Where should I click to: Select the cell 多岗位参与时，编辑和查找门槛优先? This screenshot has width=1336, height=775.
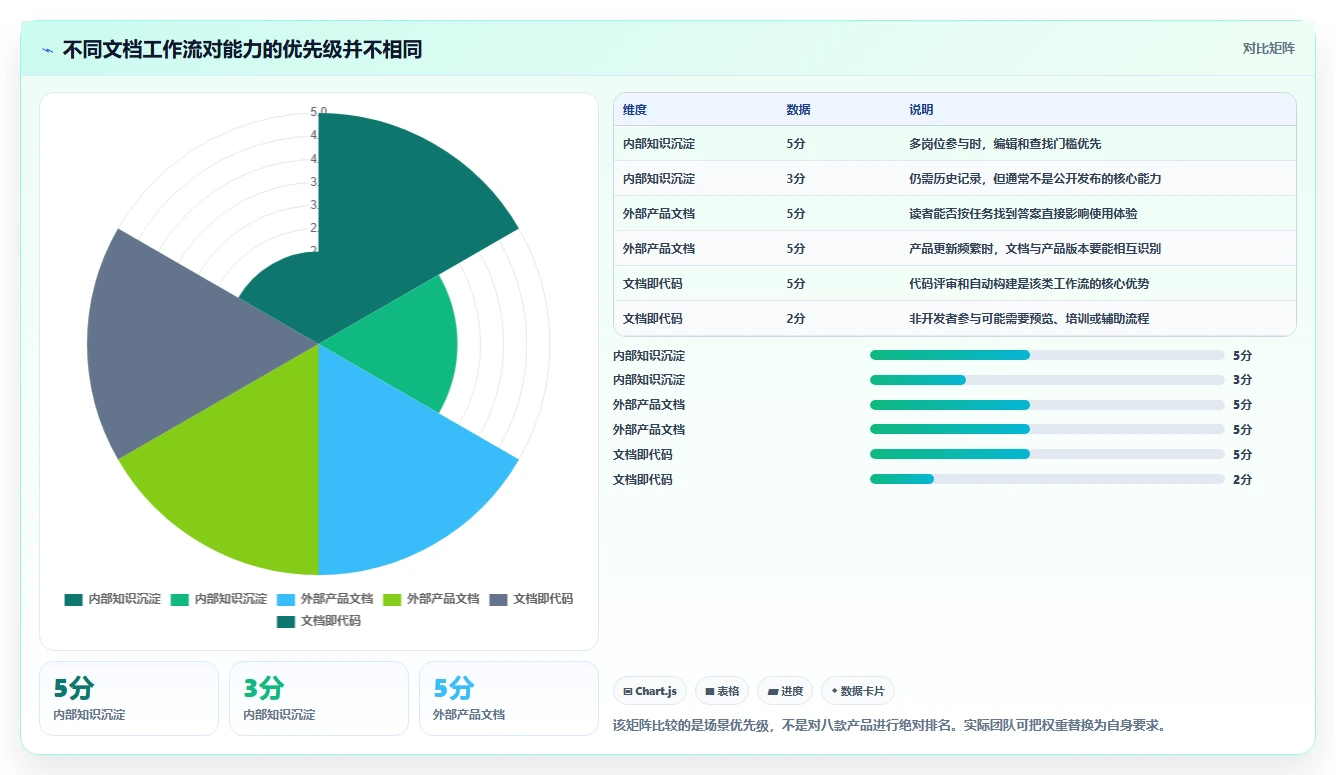[1005, 144]
